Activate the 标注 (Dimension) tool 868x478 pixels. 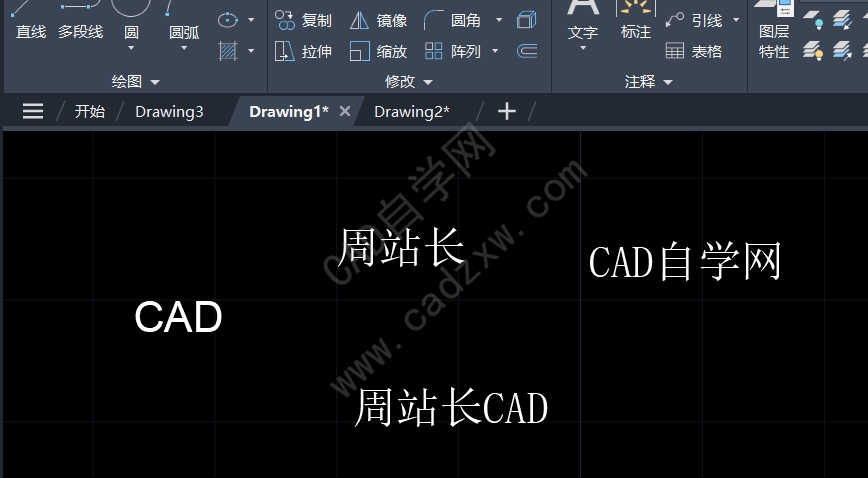point(636,22)
